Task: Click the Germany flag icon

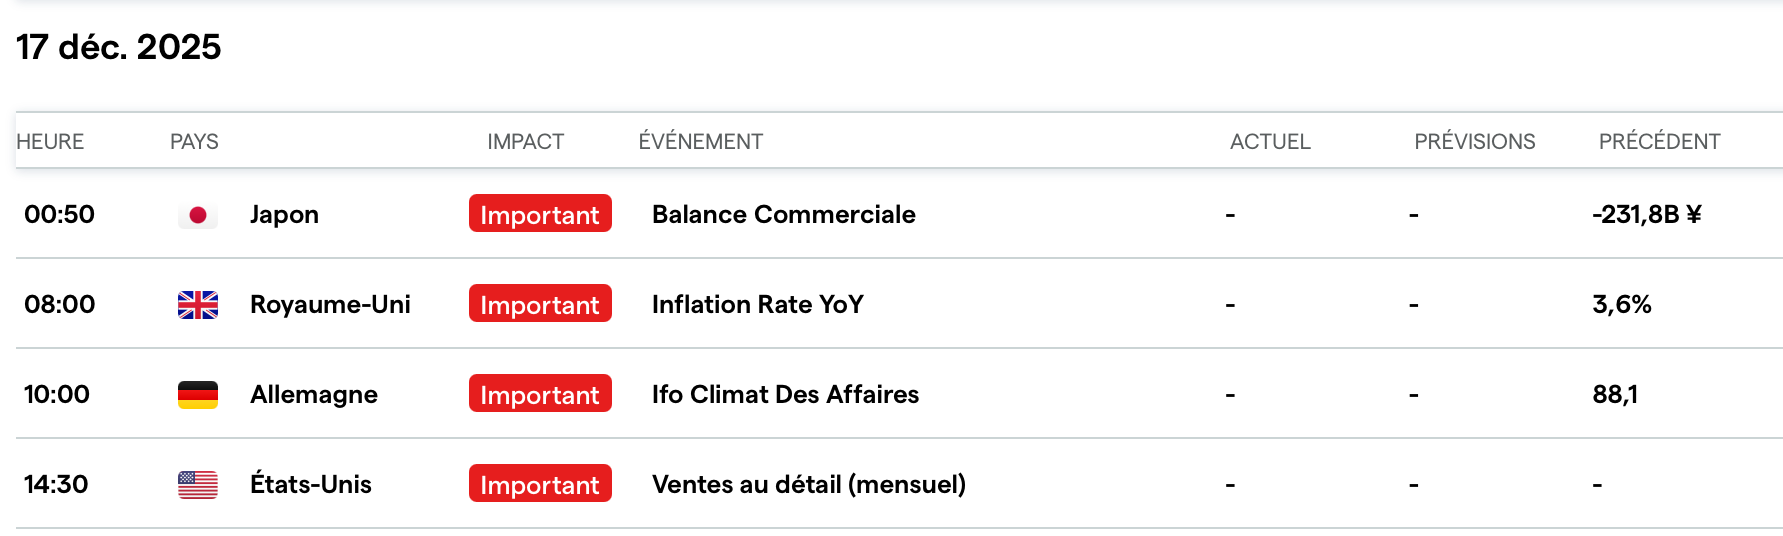Action: [x=198, y=395]
